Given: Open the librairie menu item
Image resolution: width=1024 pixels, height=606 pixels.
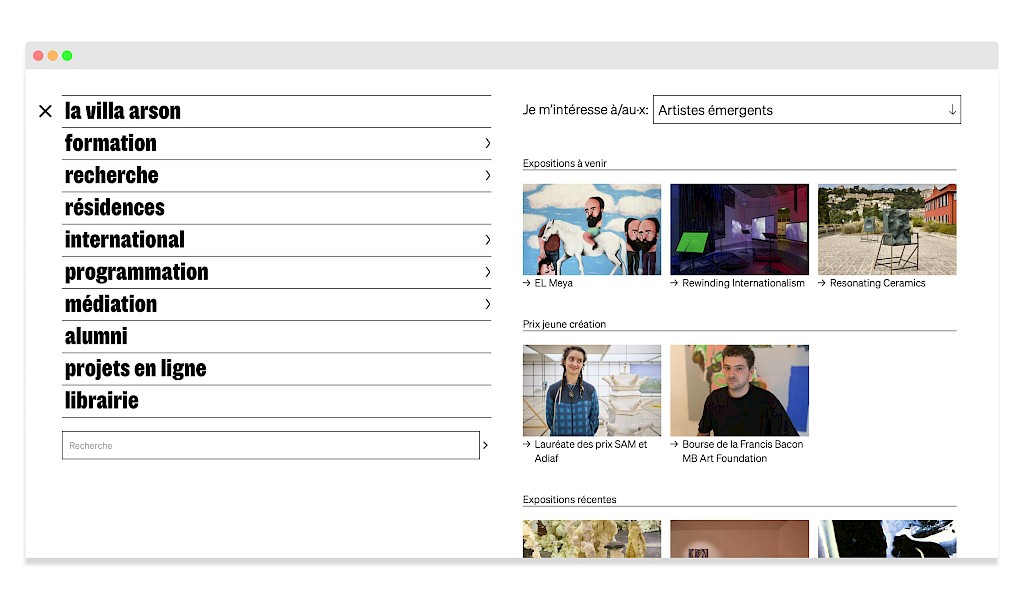Looking at the screenshot, I should pos(101,401).
